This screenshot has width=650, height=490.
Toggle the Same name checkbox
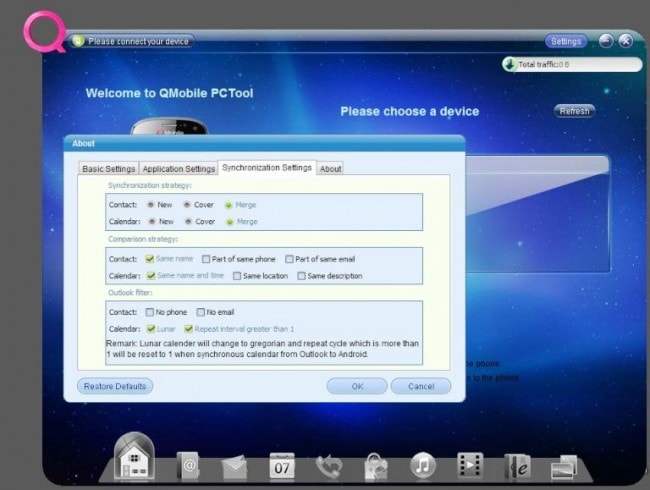(x=150, y=259)
